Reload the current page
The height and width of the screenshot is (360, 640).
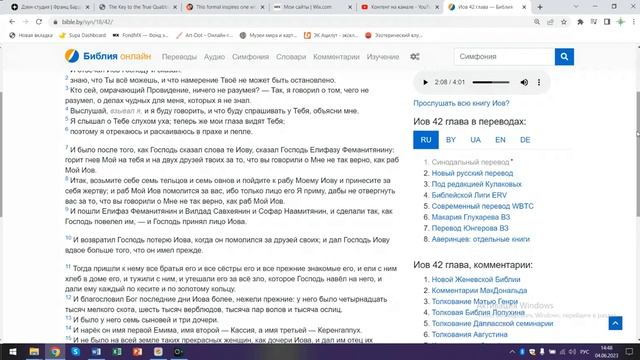click(39, 22)
